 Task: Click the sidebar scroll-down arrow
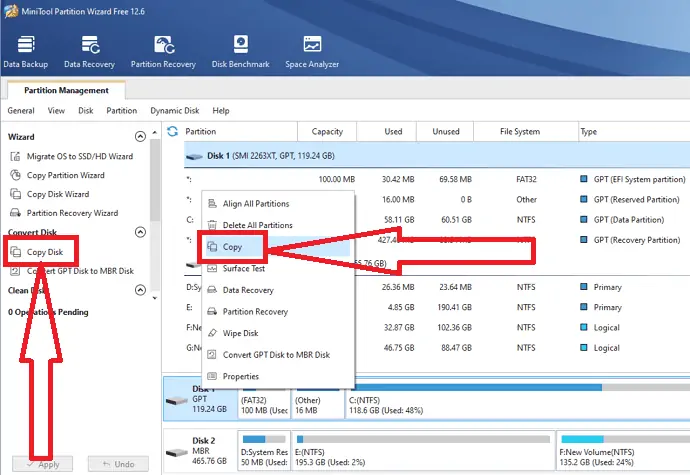tap(154, 298)
